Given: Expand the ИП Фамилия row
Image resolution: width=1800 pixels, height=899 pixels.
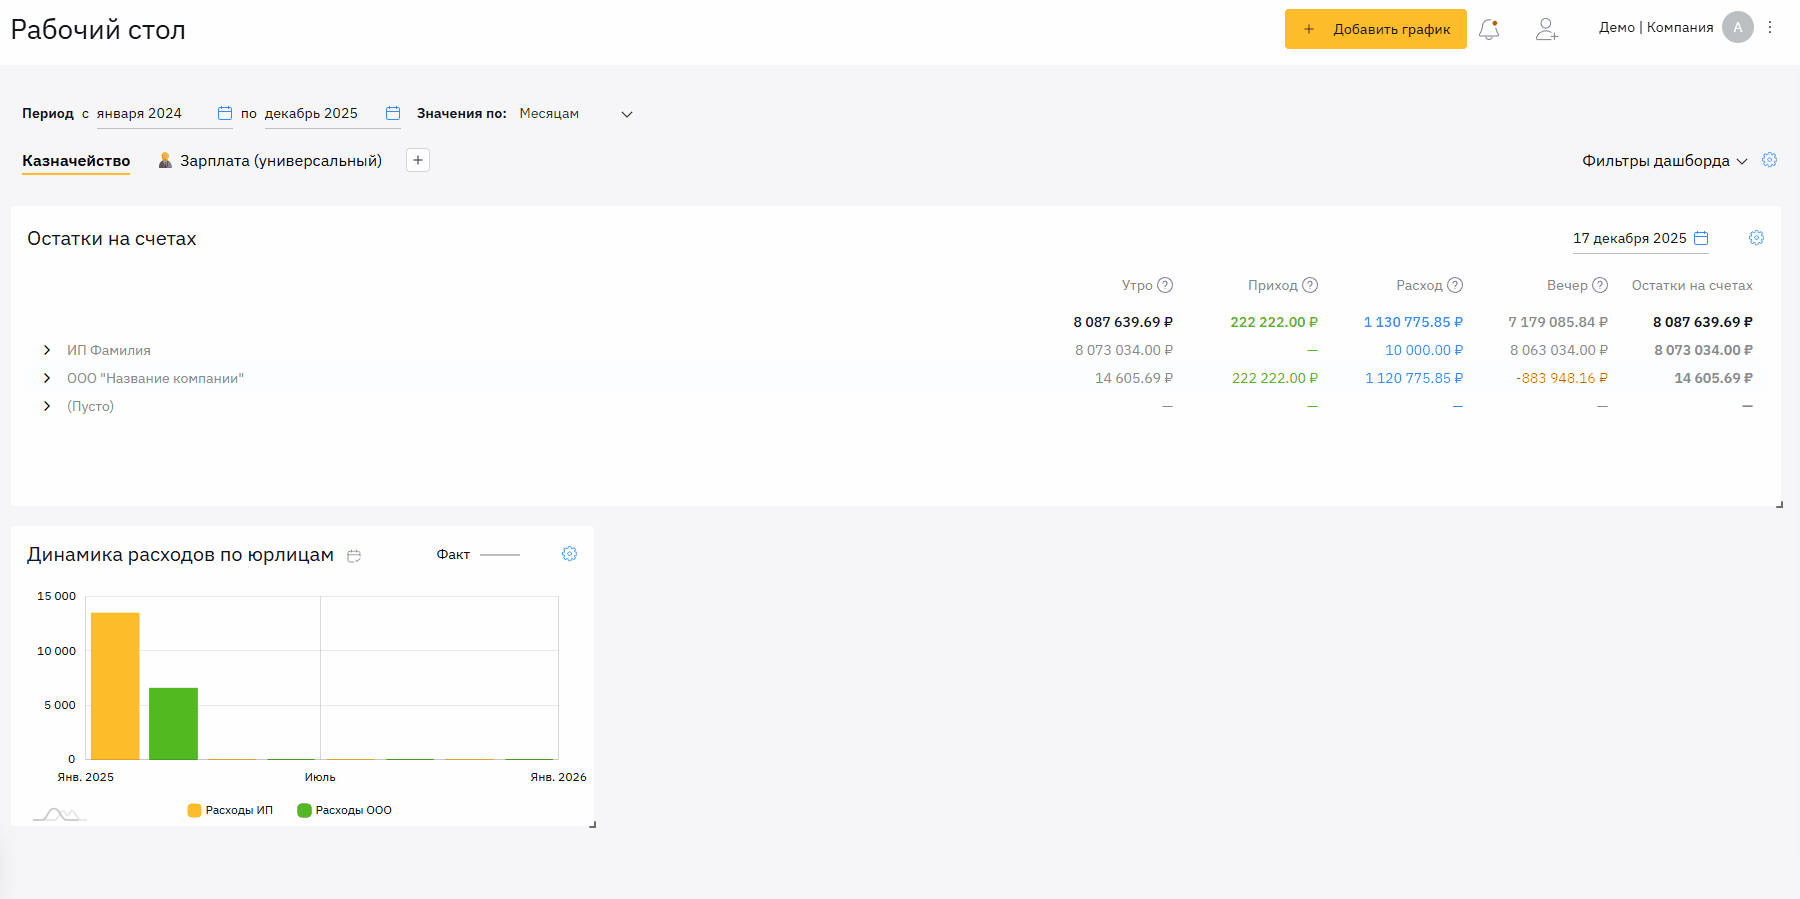Looking at the screenshot, I should [47, 350].
